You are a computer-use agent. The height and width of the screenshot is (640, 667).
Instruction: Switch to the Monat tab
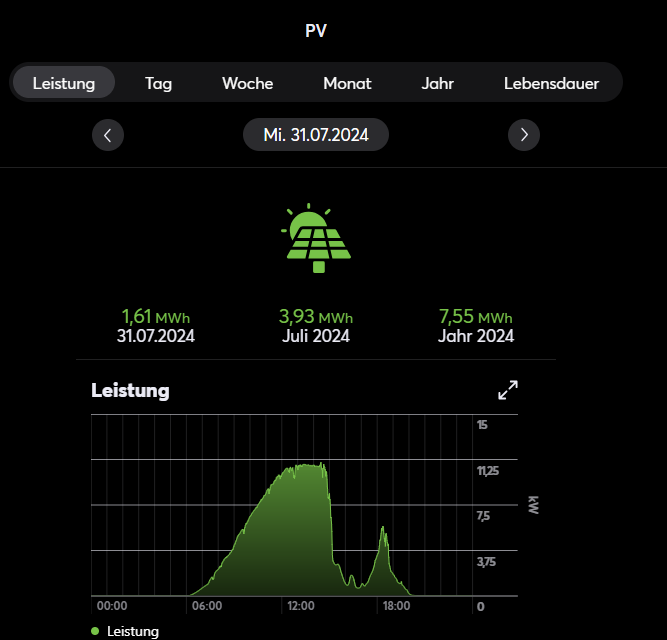click(x=347, y=83)
